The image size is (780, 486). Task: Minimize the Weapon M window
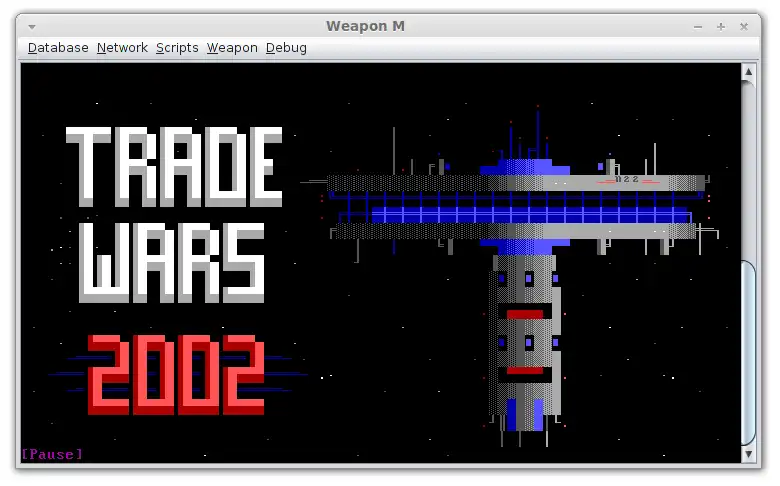coord(698,27)
